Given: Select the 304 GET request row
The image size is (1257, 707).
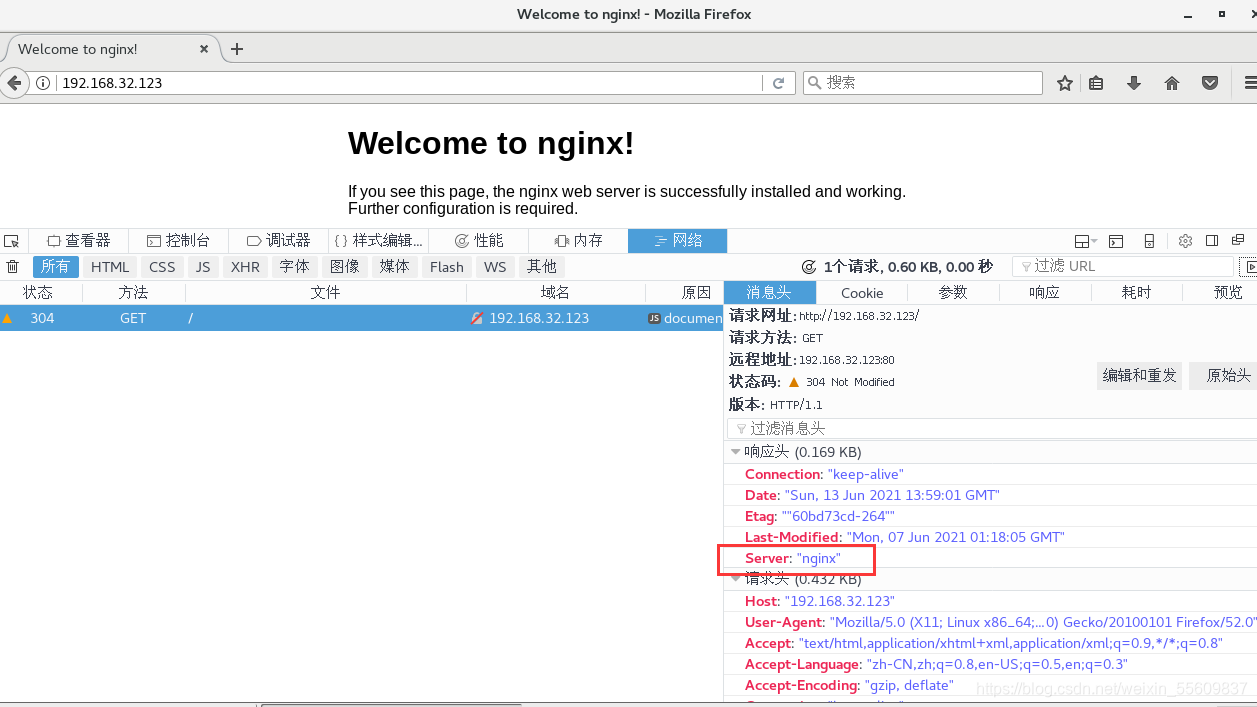Looking at the screenshot, I should tap(361, 318).
